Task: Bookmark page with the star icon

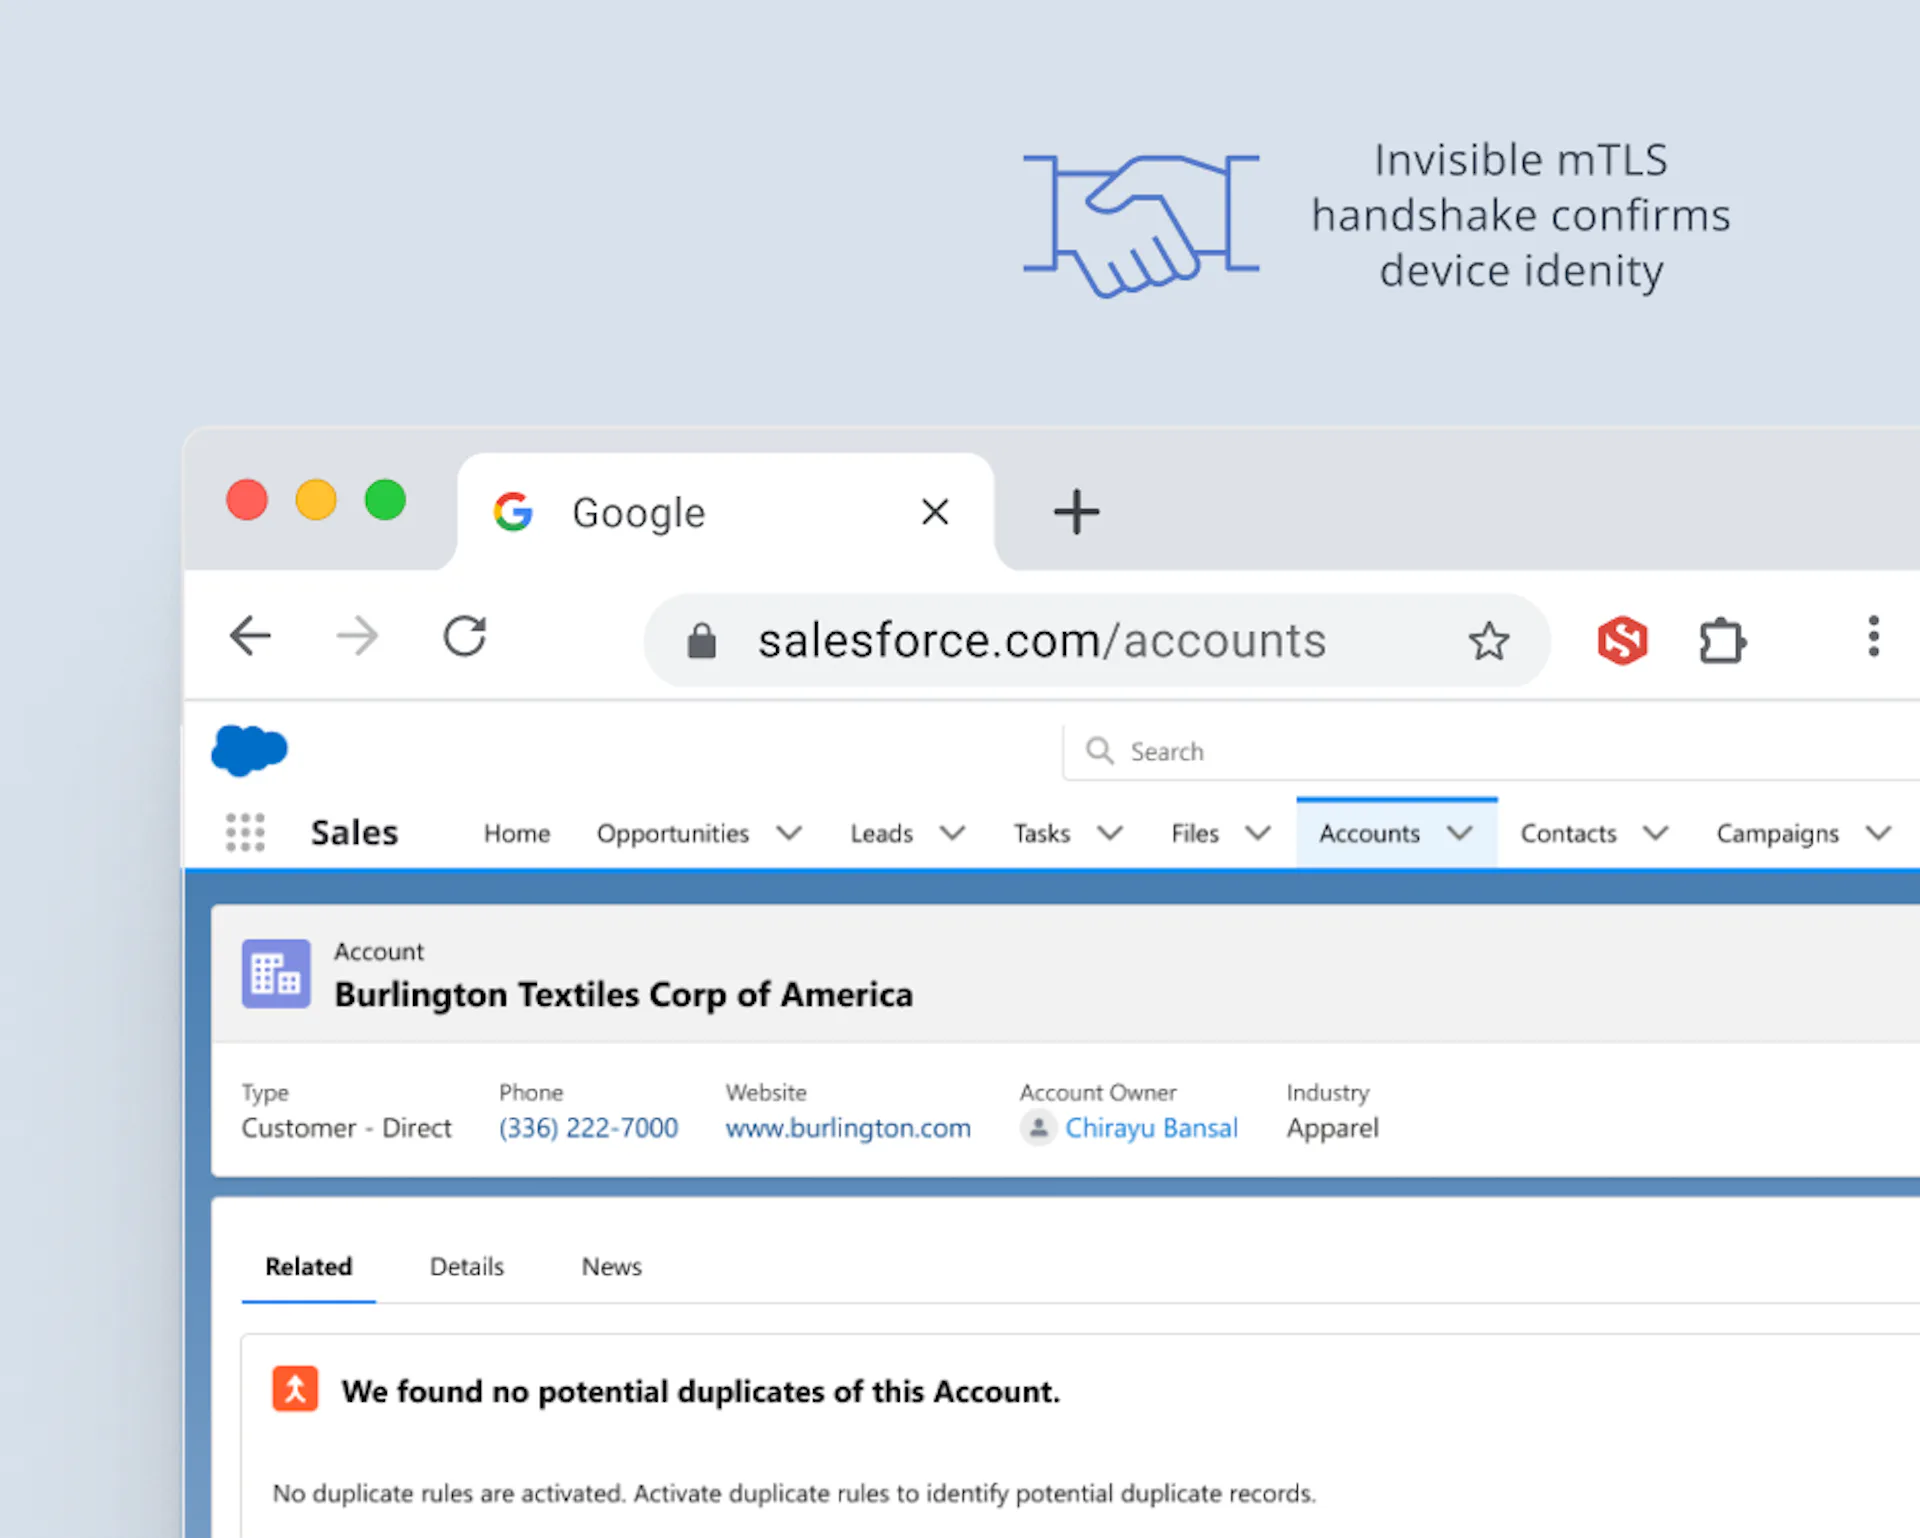Action: [x=1488, y=640]
